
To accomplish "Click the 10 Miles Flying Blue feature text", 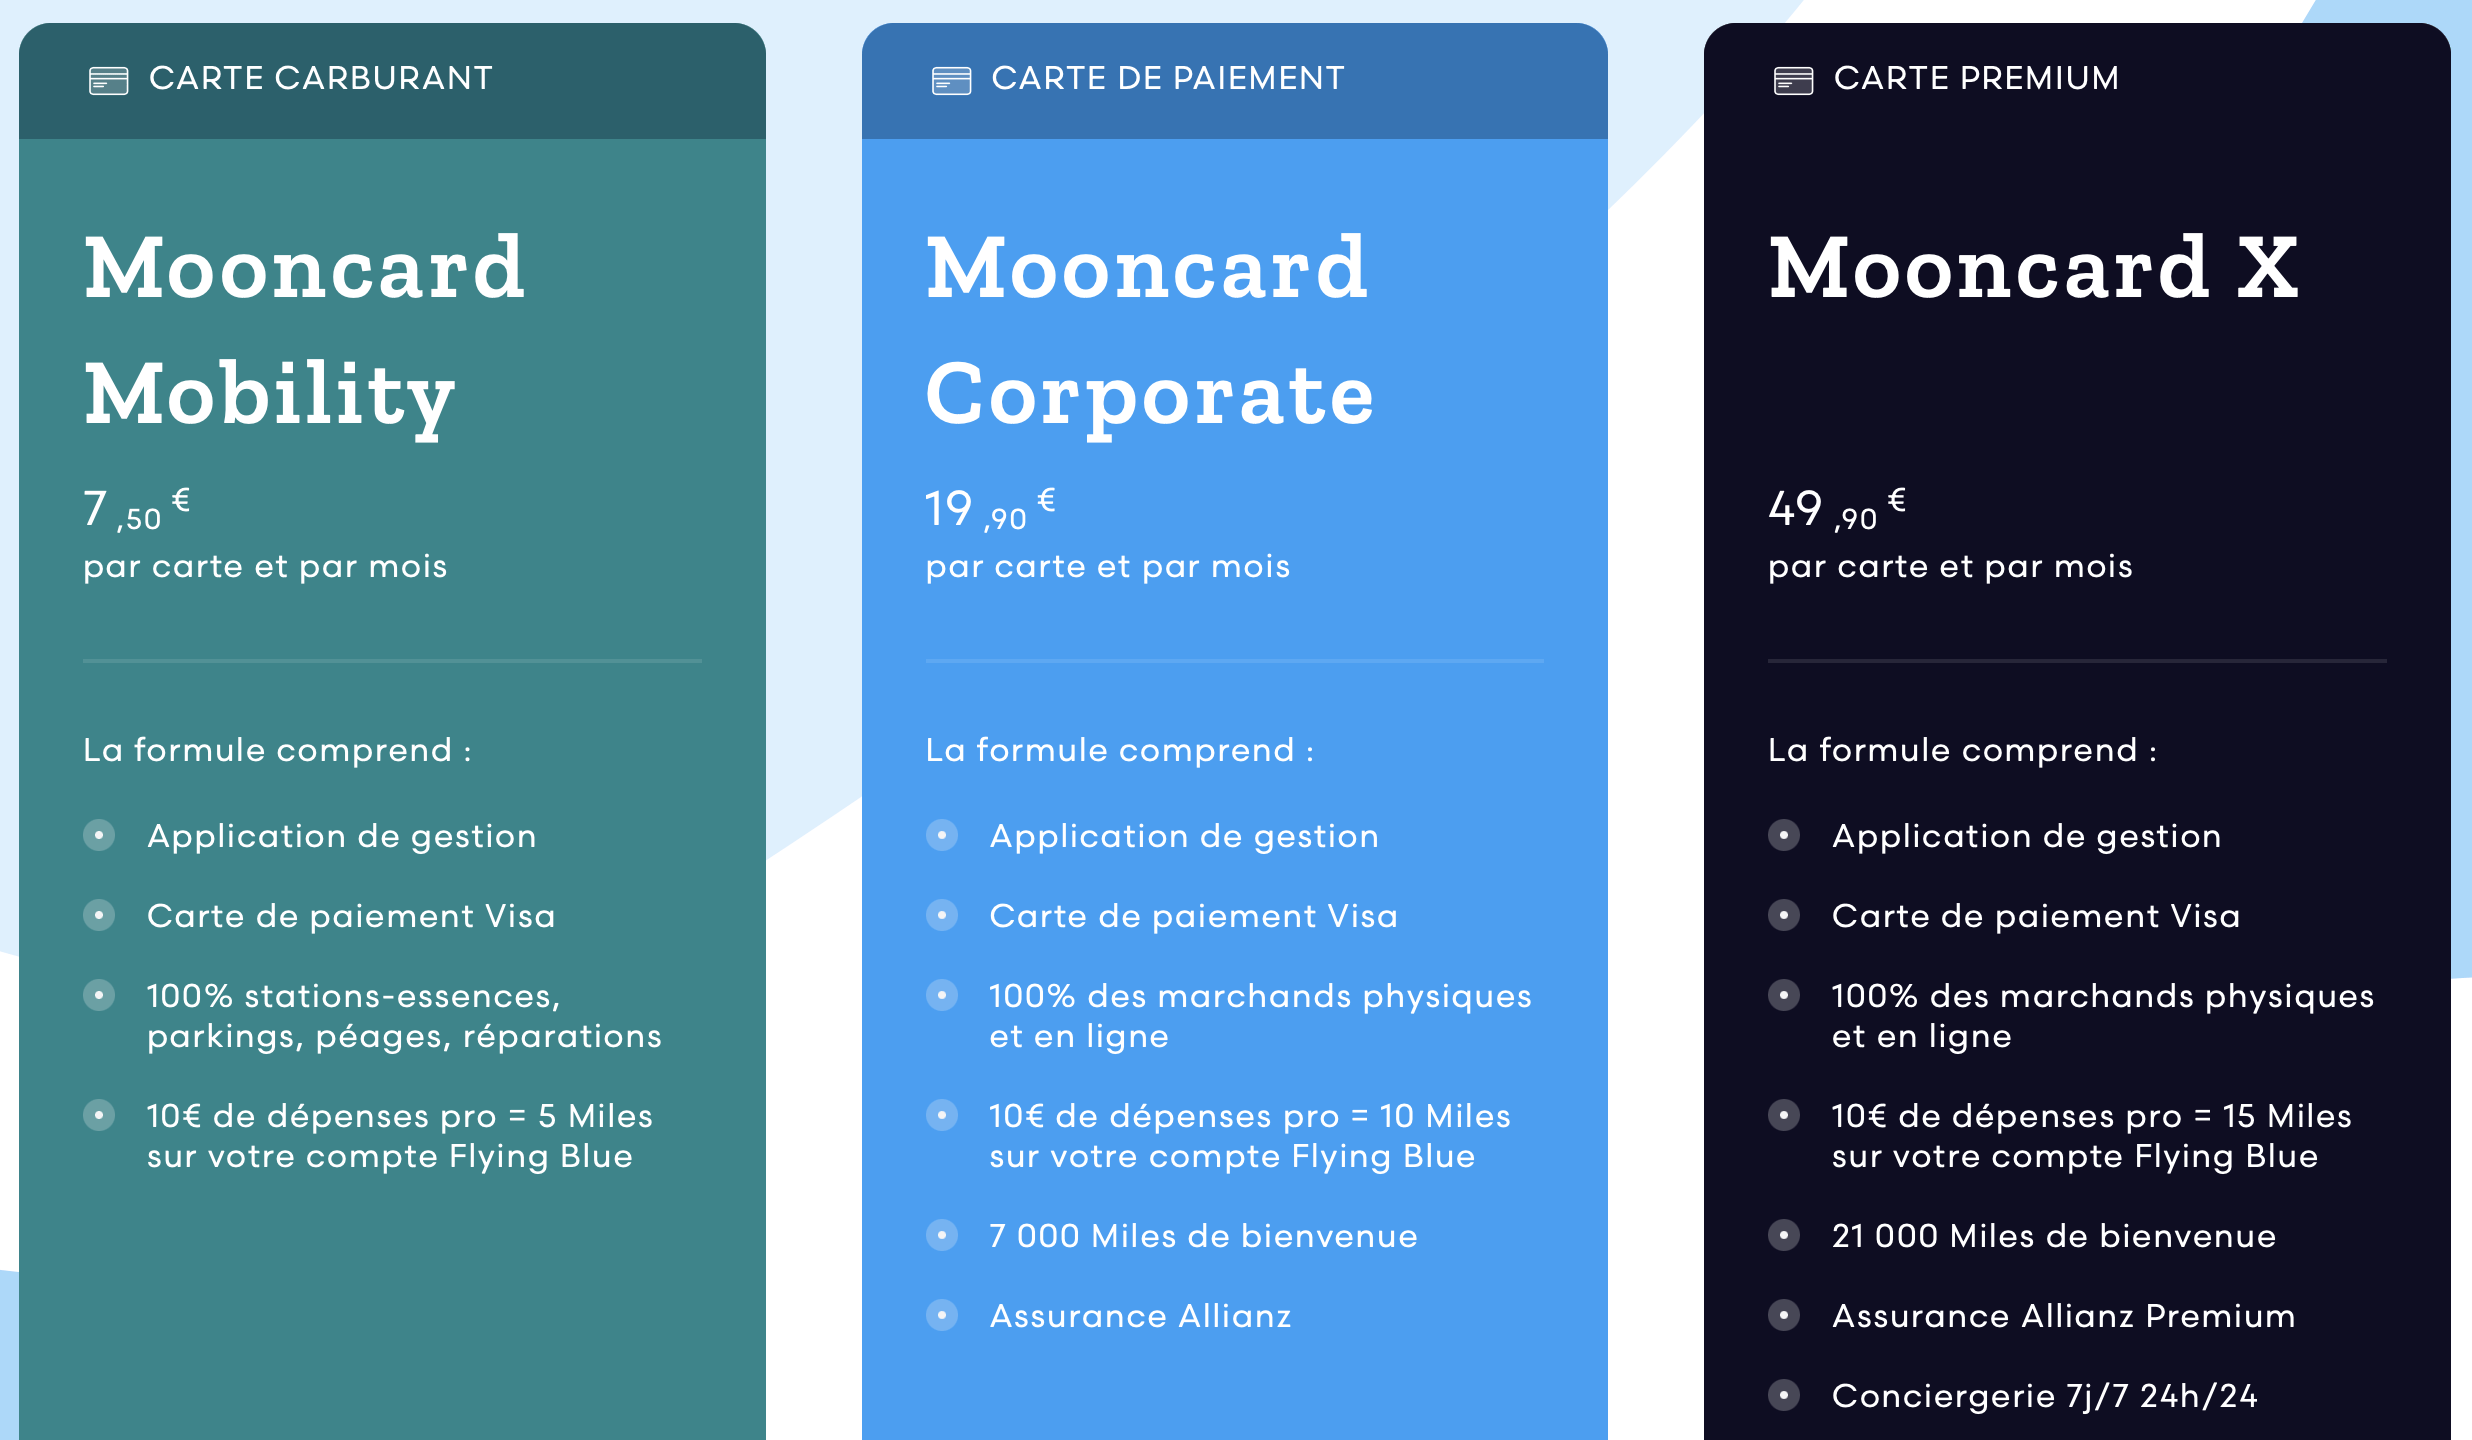I will [1249, 1136].
